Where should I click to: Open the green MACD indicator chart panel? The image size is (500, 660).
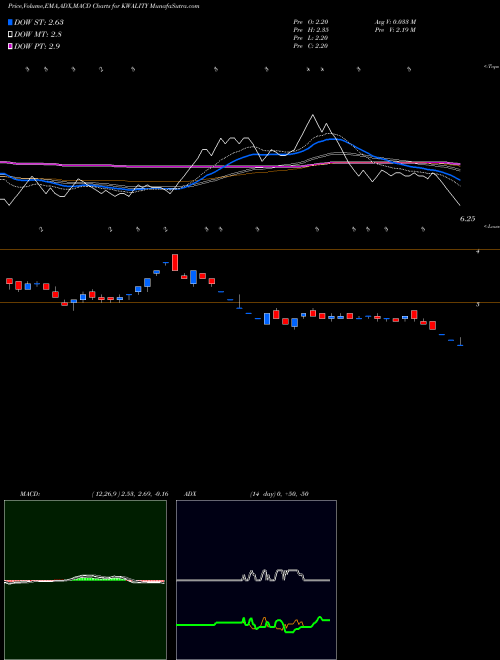pos(85,580)
